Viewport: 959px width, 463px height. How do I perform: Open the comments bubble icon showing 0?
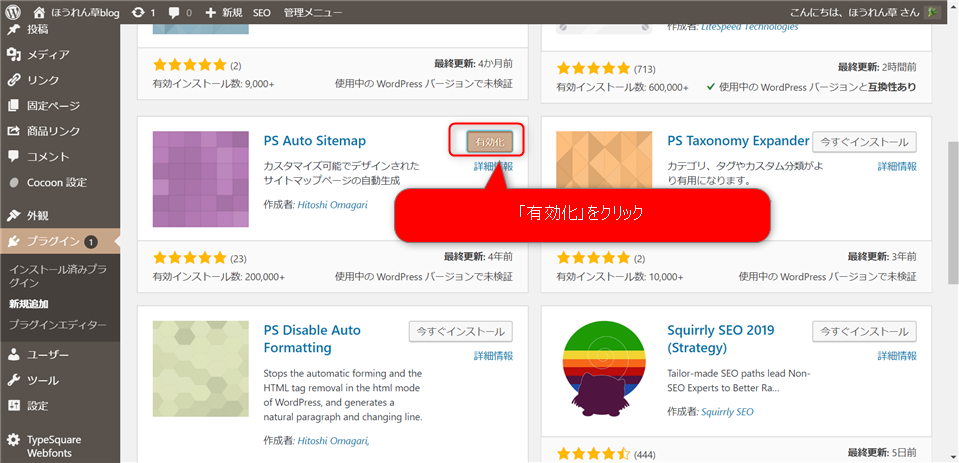point(174,12)
